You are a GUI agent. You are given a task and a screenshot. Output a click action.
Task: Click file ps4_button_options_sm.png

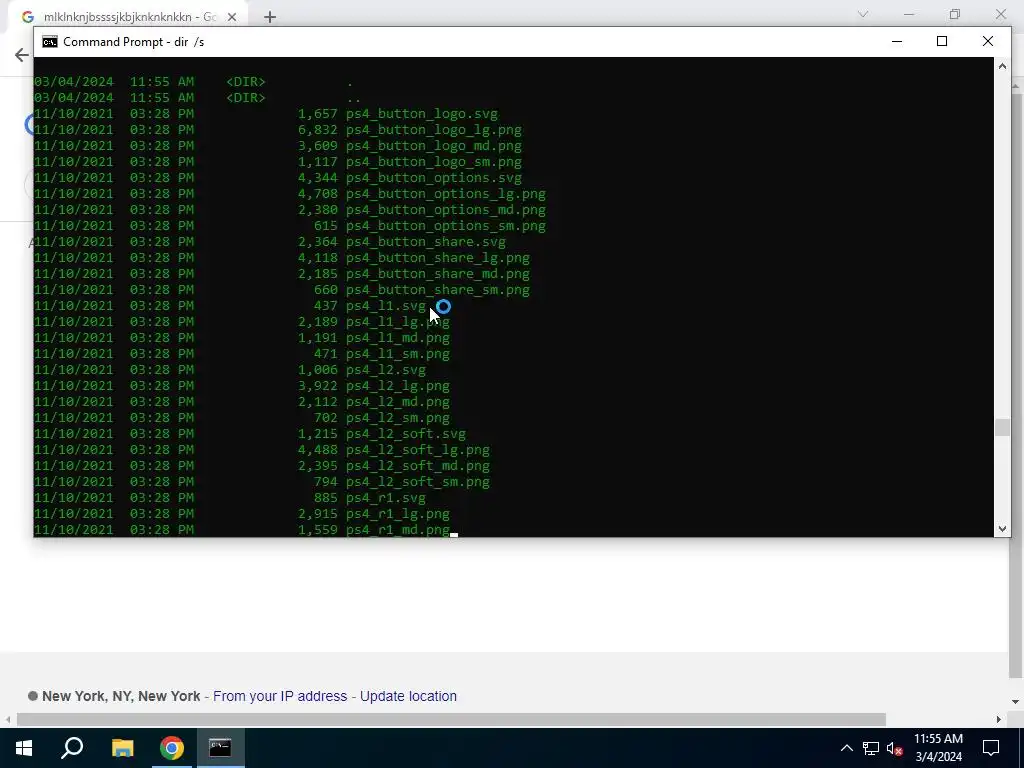[446, 226]
